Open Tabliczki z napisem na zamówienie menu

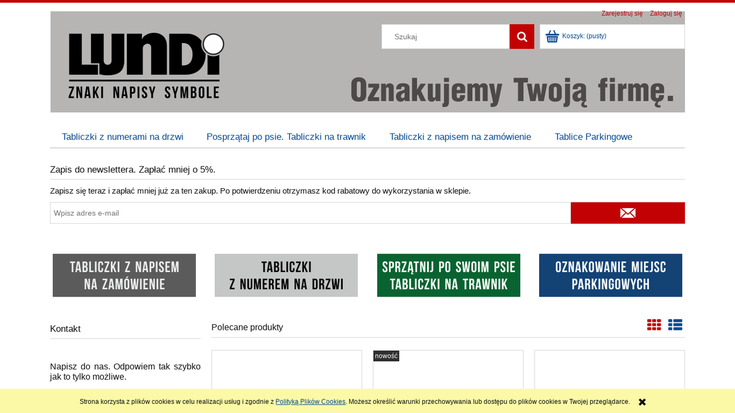[460, 137]
